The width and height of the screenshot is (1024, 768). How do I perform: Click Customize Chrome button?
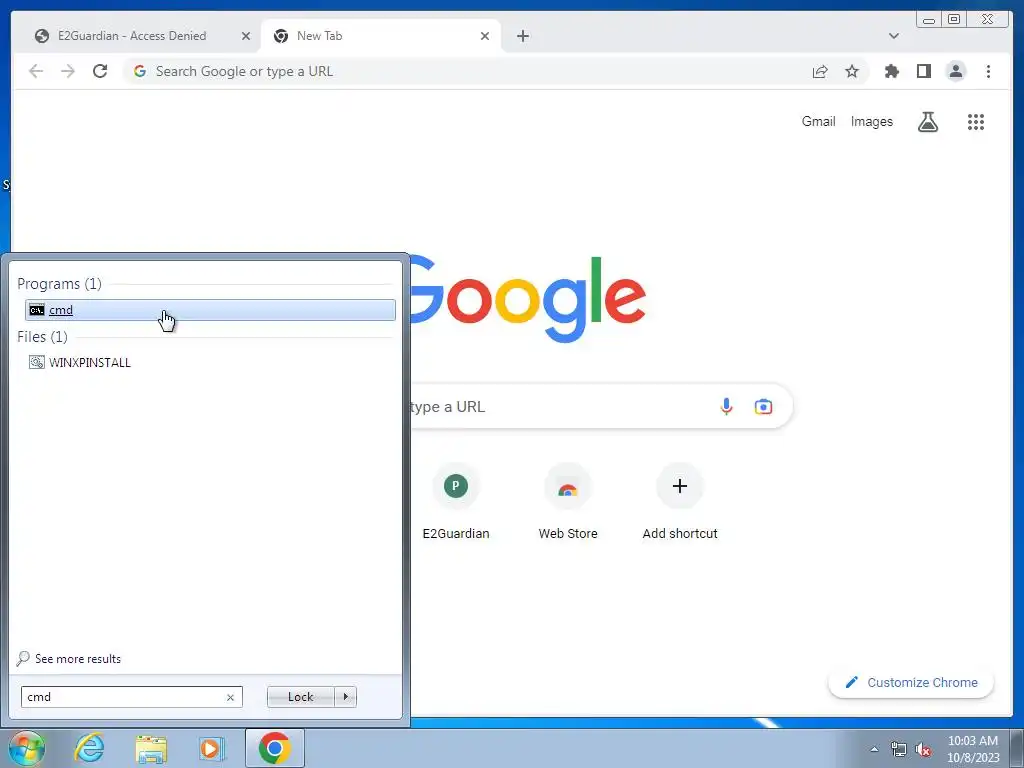coord(911,682)
